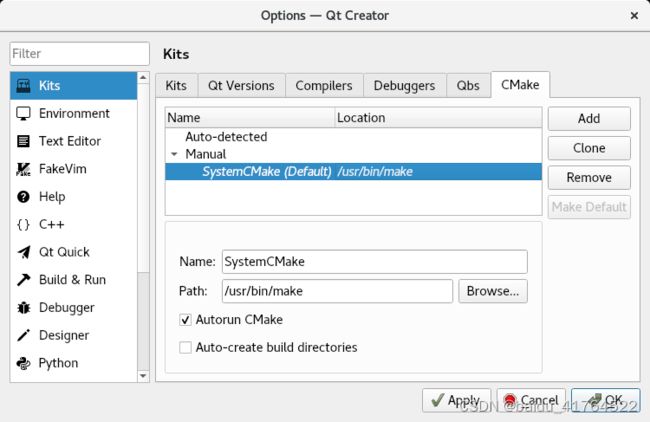
Task: Switch to the Kits tab
Action: 176,85
